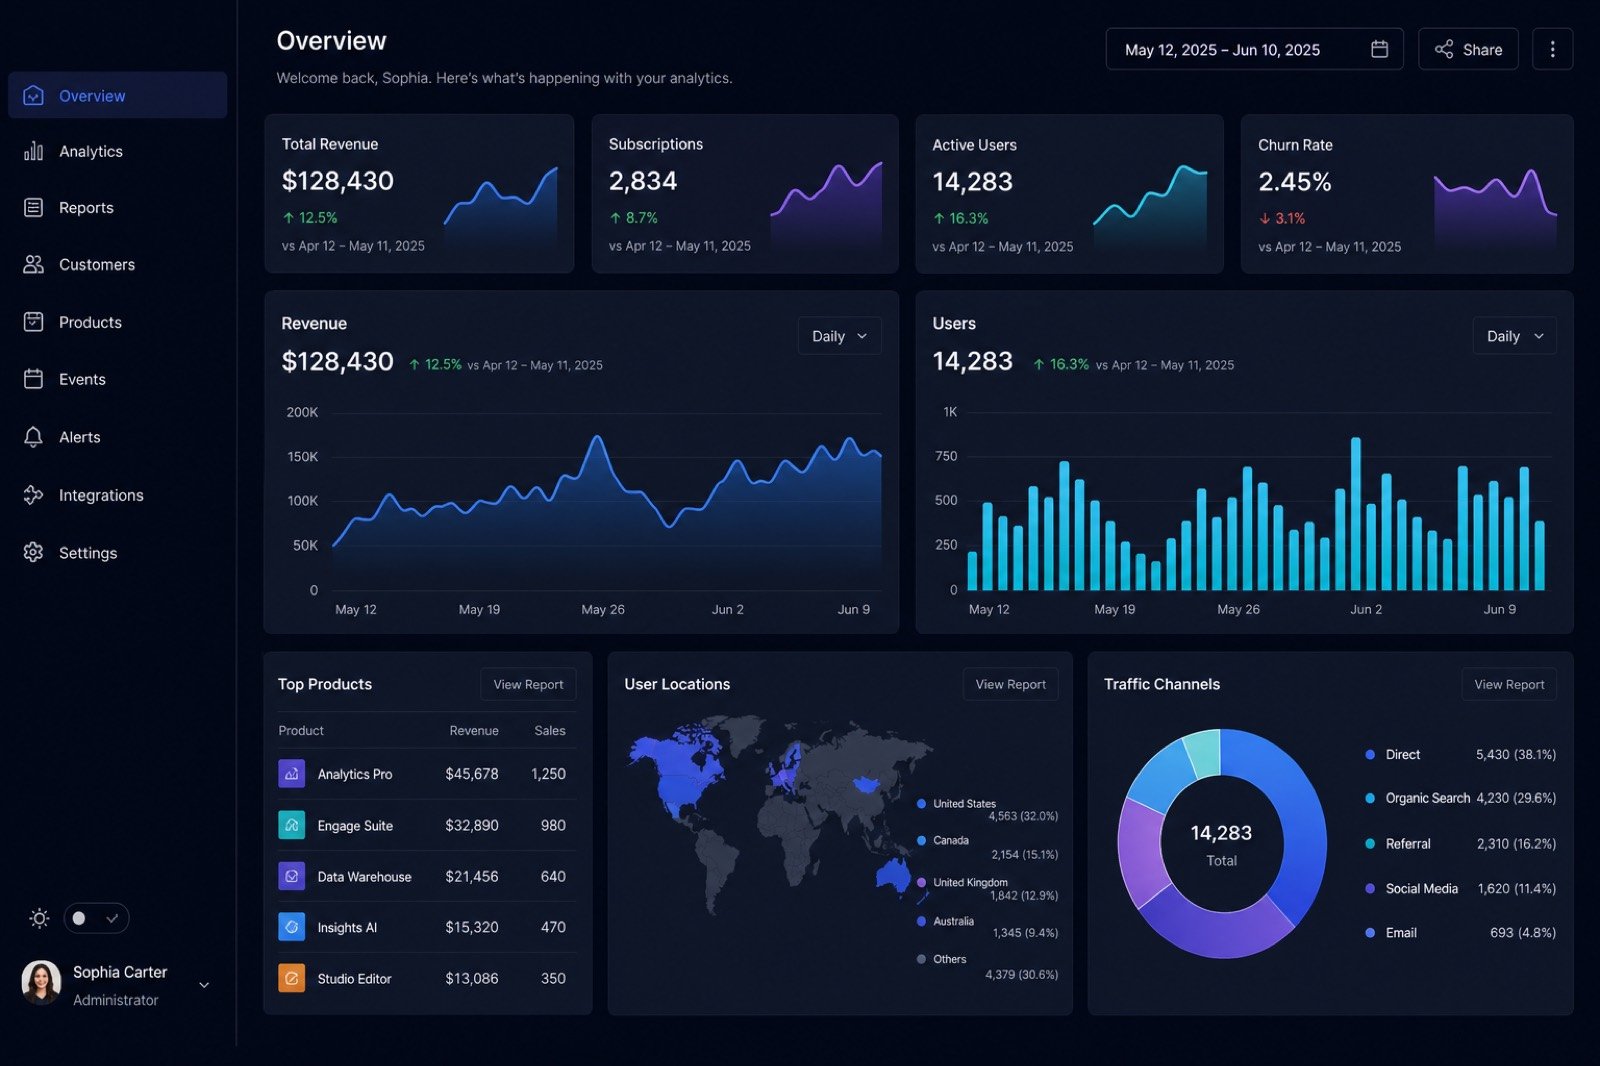Click the Email 693 (4.8%) value
This screenshot has width=1600, height=1066.
click(x=1523, y=932)
